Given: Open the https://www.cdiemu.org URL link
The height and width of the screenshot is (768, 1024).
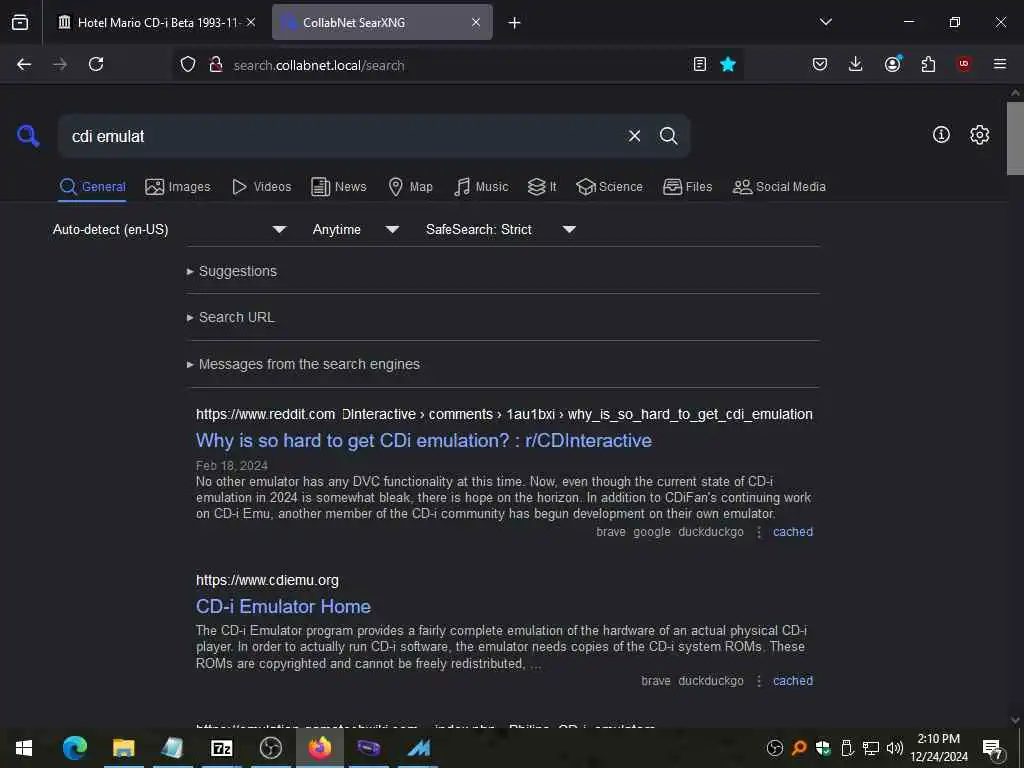Looking at the screenshot, I should coord(267,580).
